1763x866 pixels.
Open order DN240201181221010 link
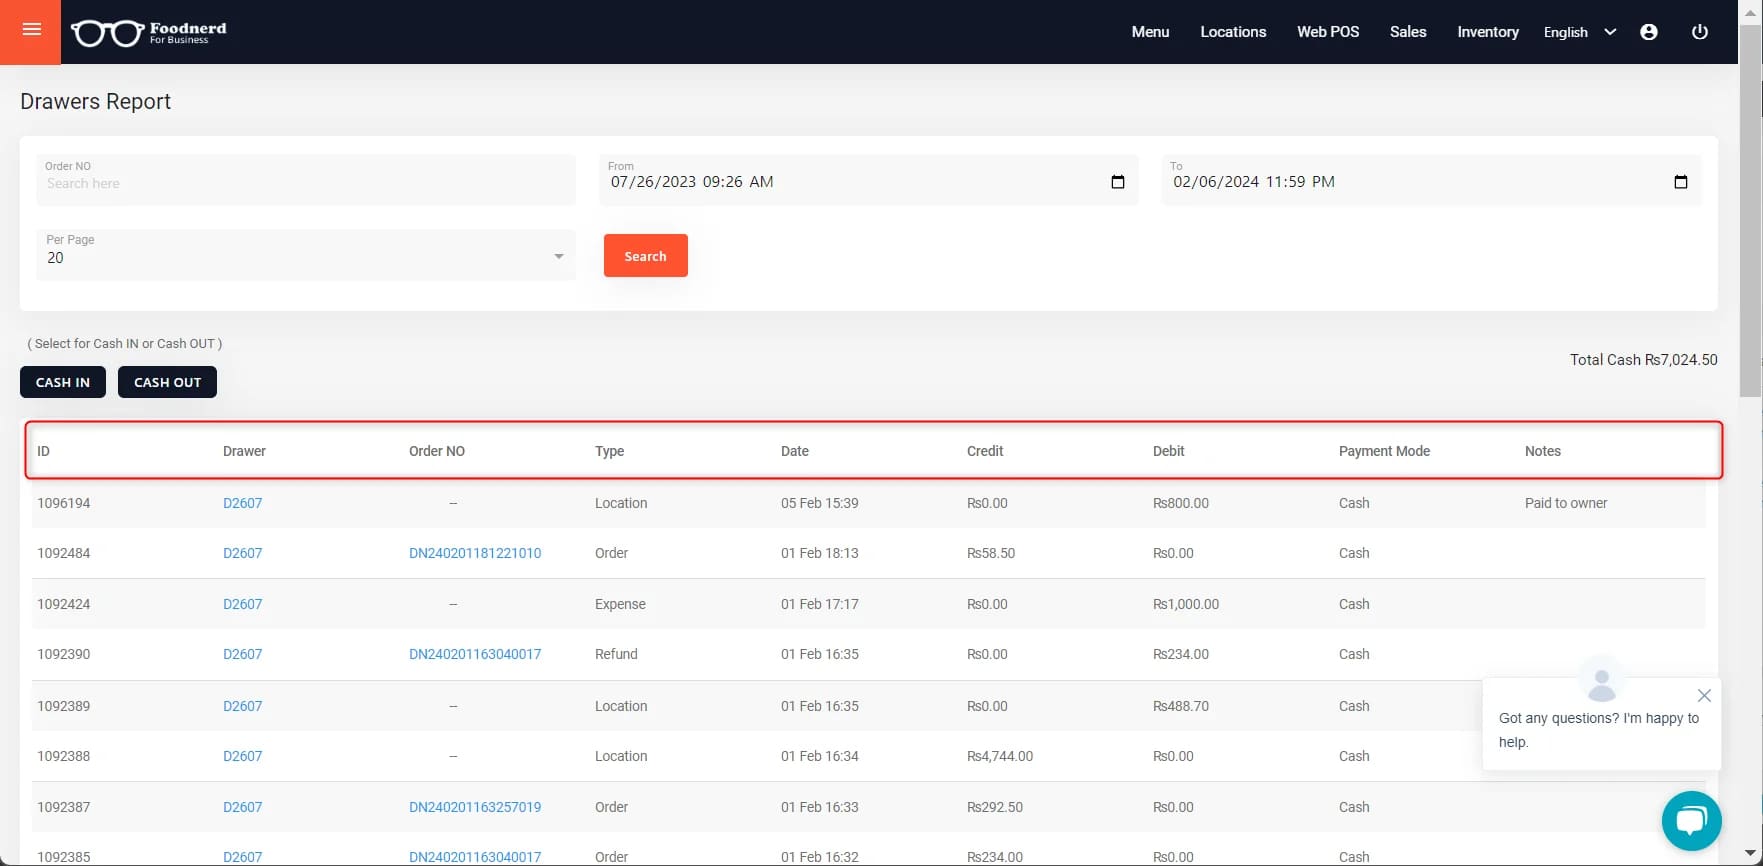pos(475,553)
